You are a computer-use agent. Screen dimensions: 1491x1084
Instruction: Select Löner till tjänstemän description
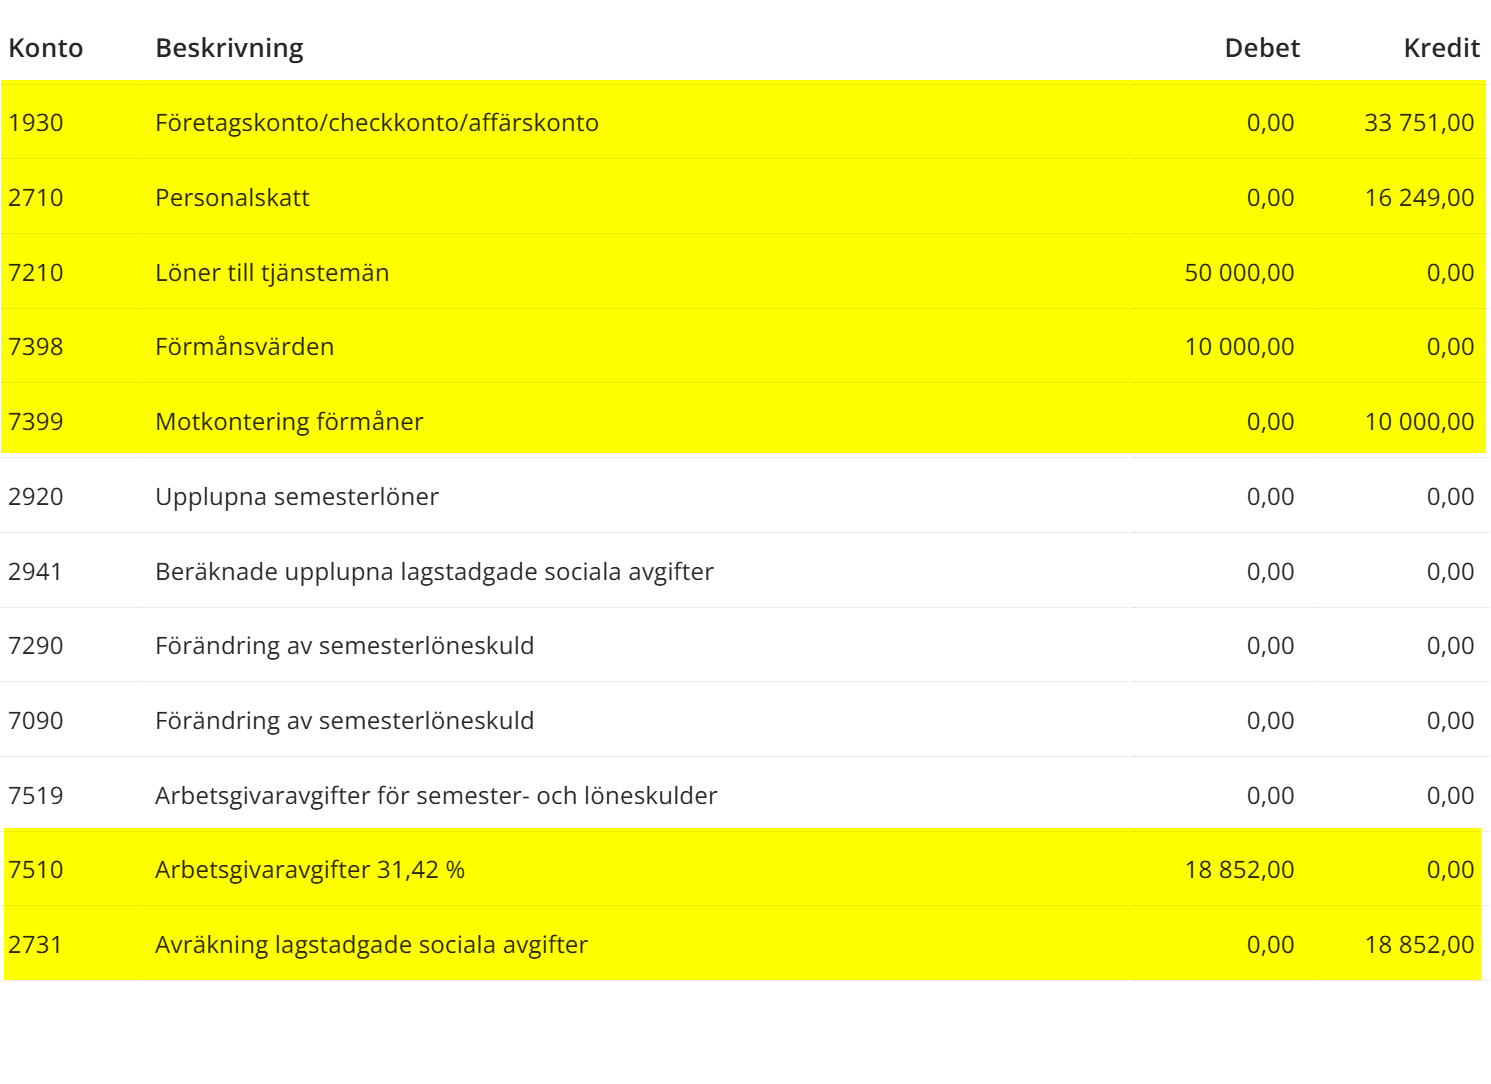click(x=272, y=273)
